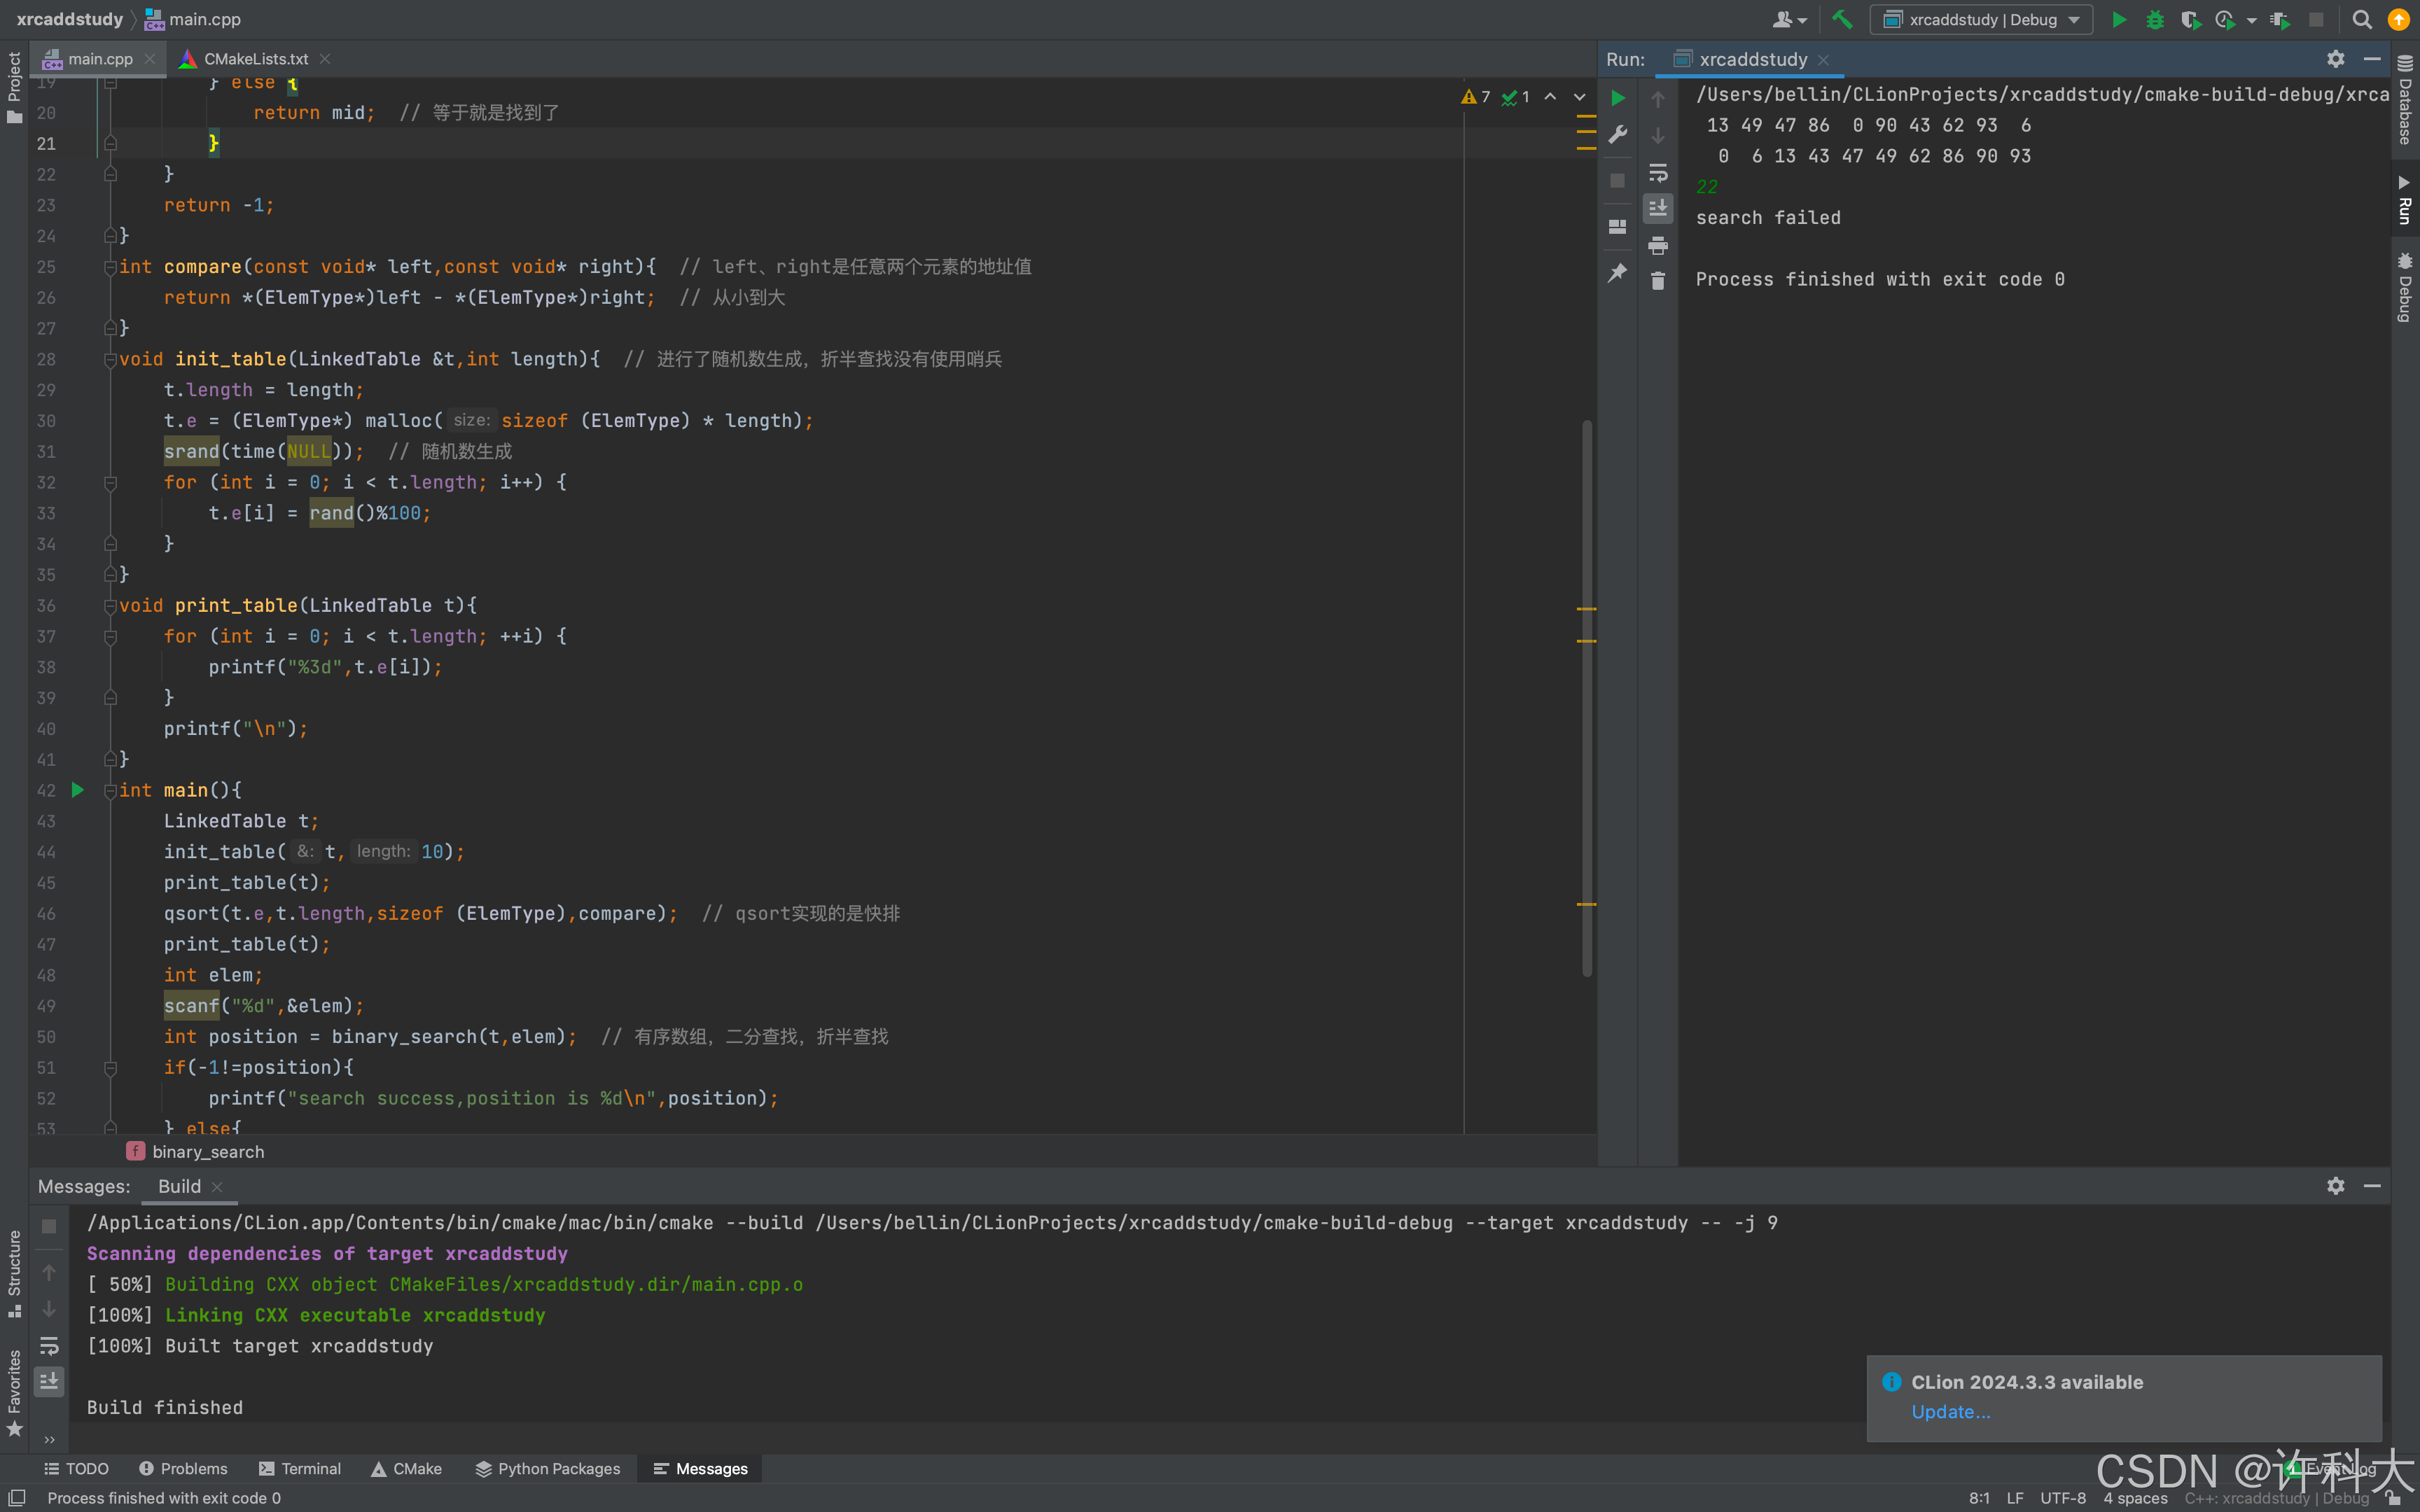2420x1512 pixels.
Task: Click the binary_search breadcrumb
Action: pyautogui.click(x=207, y=1151)
